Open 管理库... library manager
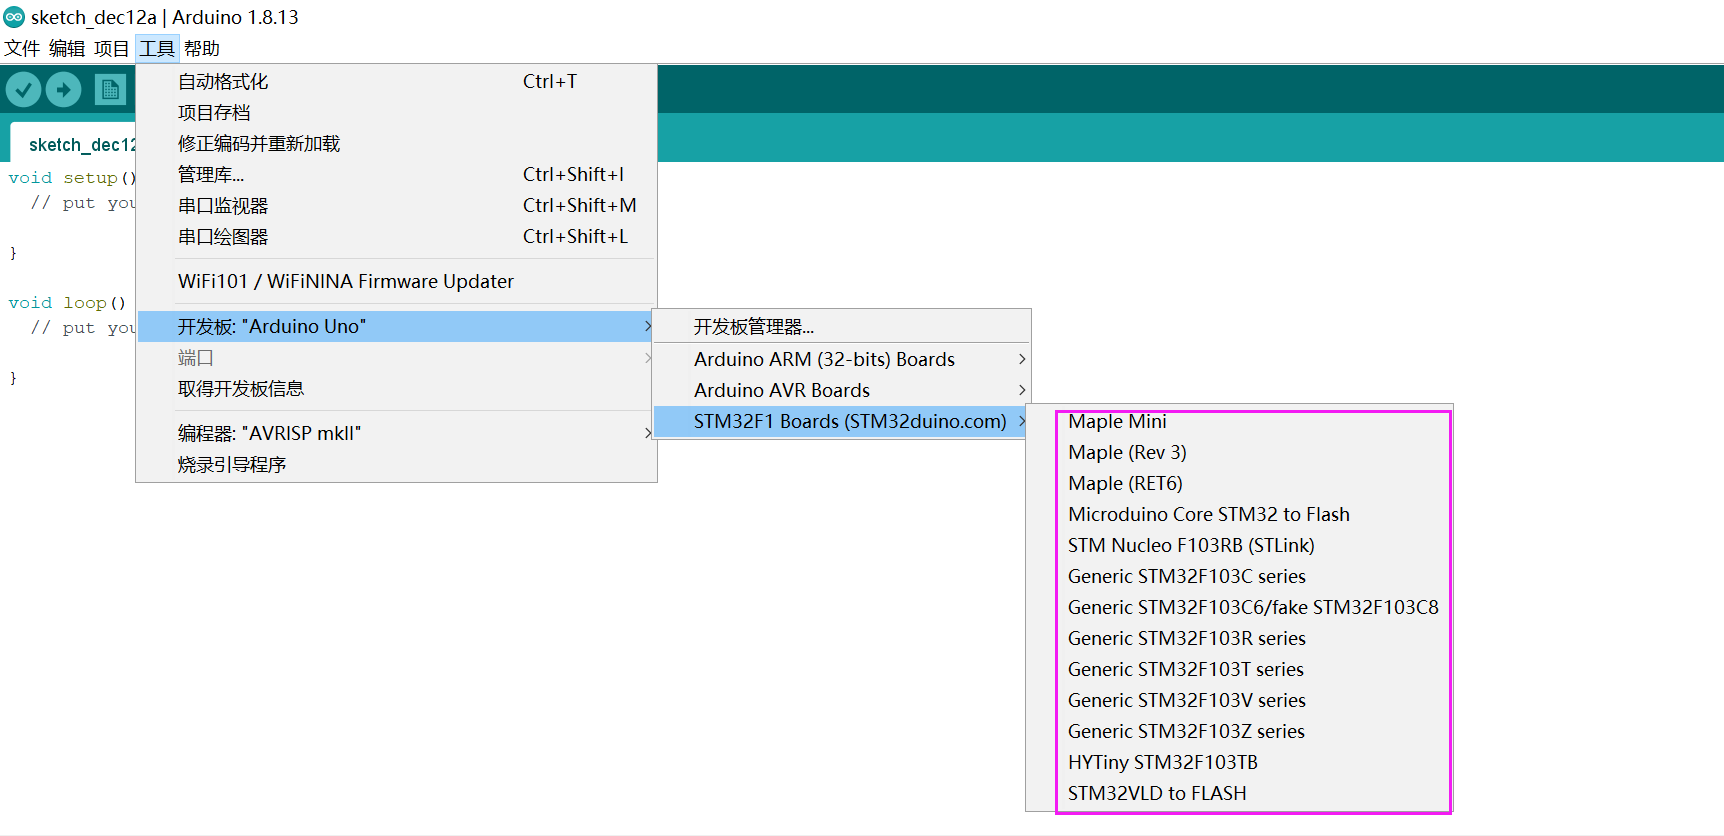1724x836 pixels. coord(396,174)
